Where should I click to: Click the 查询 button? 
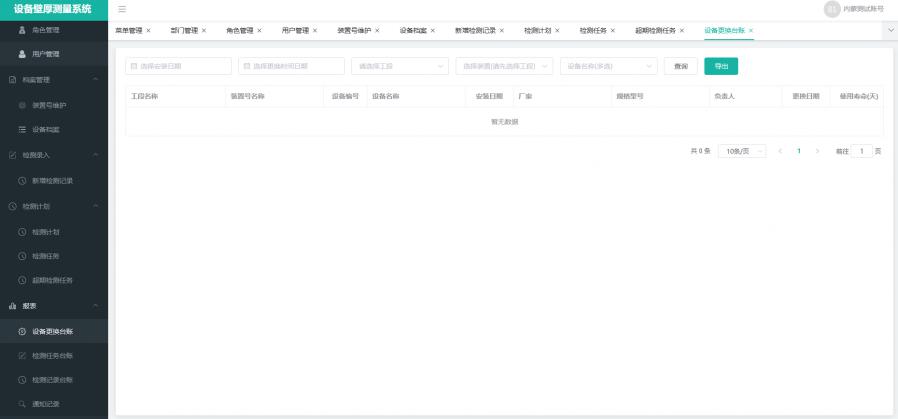tap(680, 66)
